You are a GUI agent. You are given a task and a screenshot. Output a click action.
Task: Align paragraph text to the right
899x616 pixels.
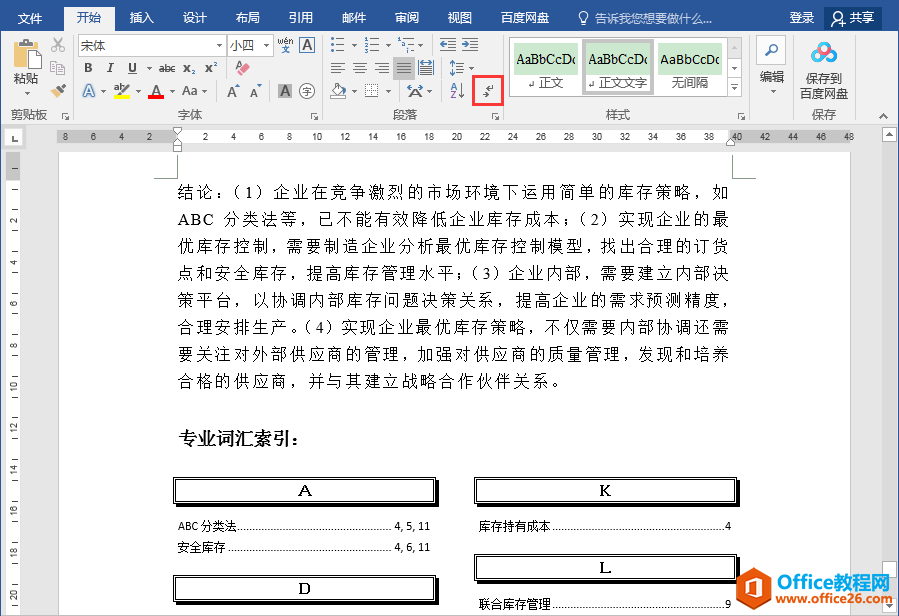pyautogui.click(x=382, y=68)
